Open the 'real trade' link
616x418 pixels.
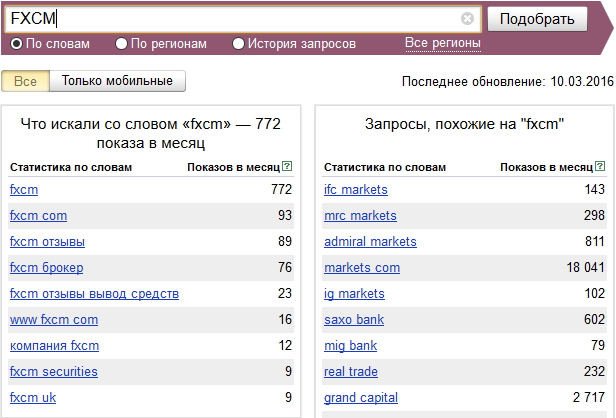[351, 372]
